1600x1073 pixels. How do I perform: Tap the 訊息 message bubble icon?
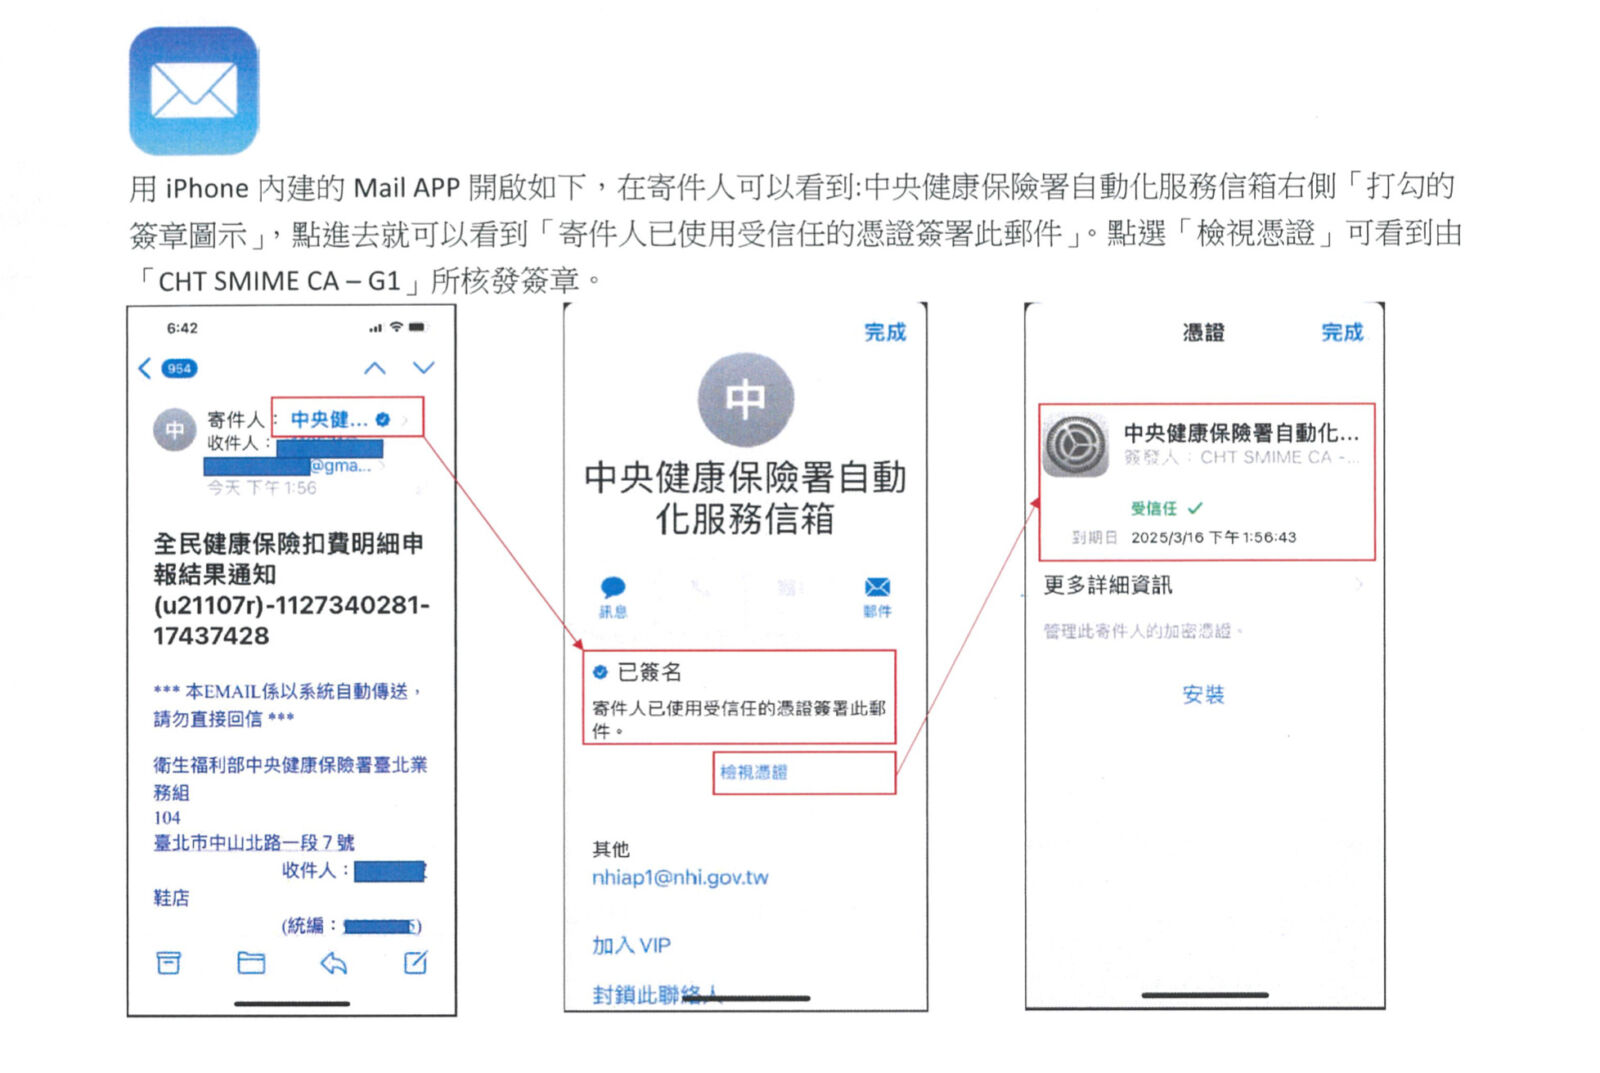[x=613, y=587]
